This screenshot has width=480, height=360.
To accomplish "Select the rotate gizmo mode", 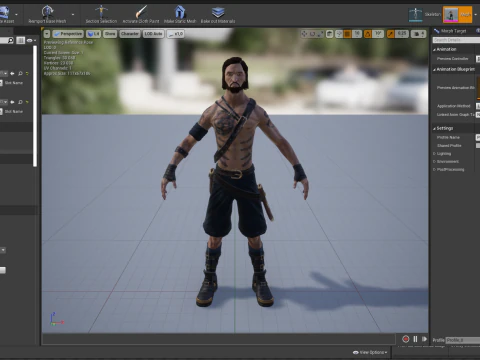I will 312,34.
